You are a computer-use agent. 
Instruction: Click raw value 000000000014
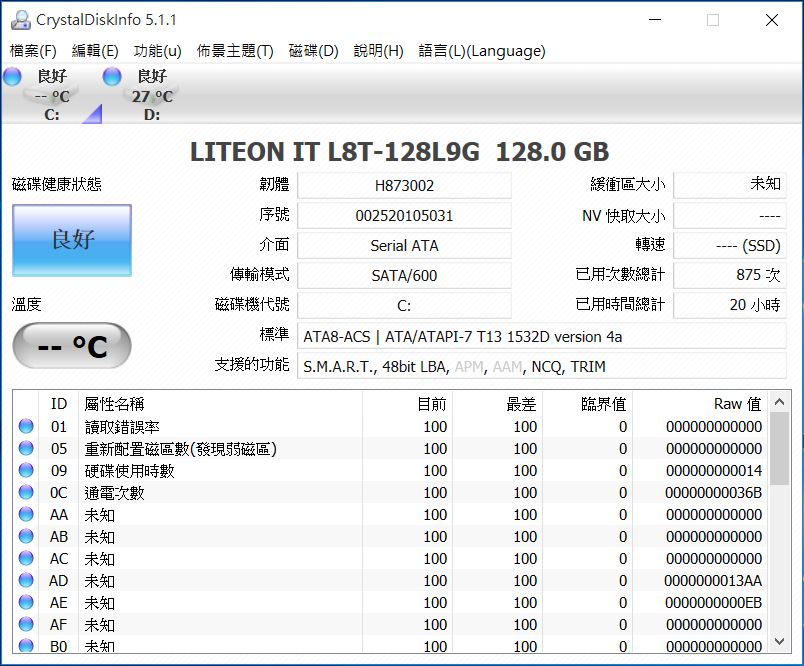tap(714, 471)
